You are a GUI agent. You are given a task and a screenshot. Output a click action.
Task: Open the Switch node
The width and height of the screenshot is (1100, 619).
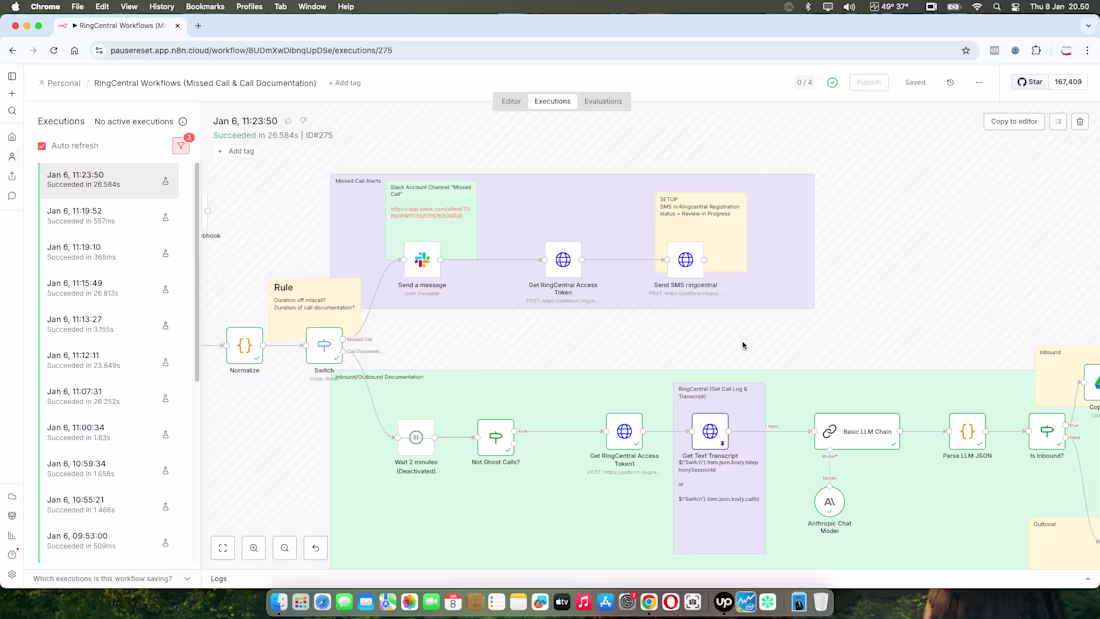click(324, 345)
